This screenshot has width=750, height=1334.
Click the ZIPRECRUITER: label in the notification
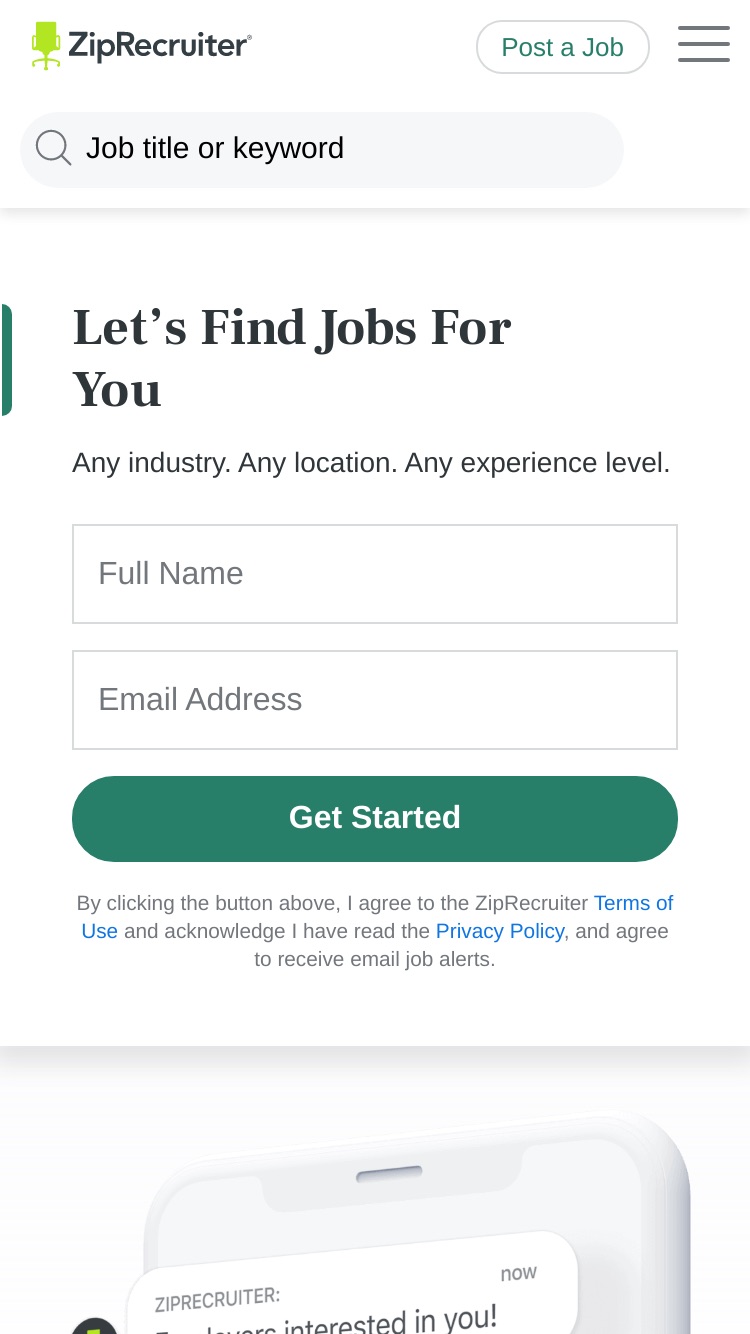pyautogui.click(x=217, y=1300)
